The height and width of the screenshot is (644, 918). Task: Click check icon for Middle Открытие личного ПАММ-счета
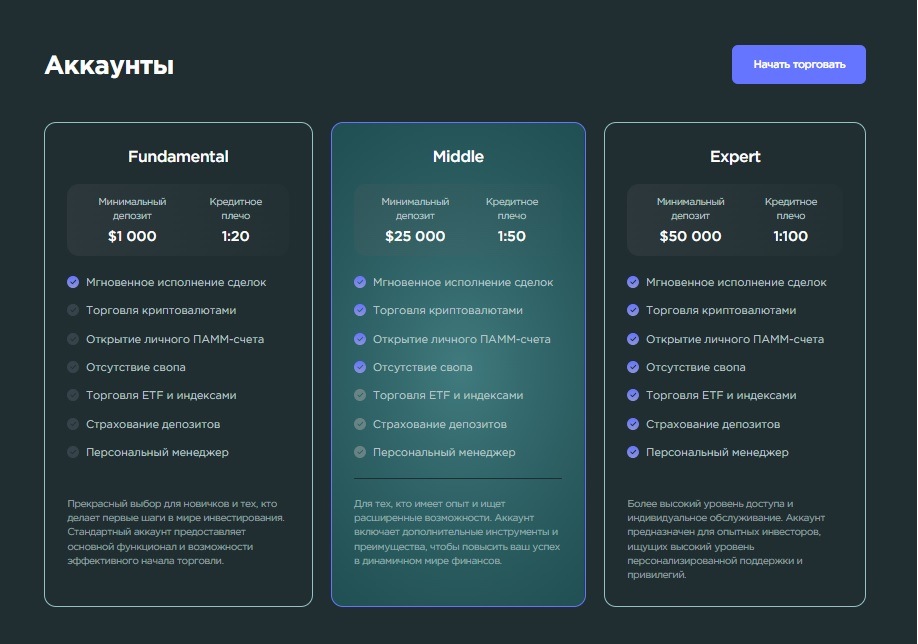coord(360,339)
